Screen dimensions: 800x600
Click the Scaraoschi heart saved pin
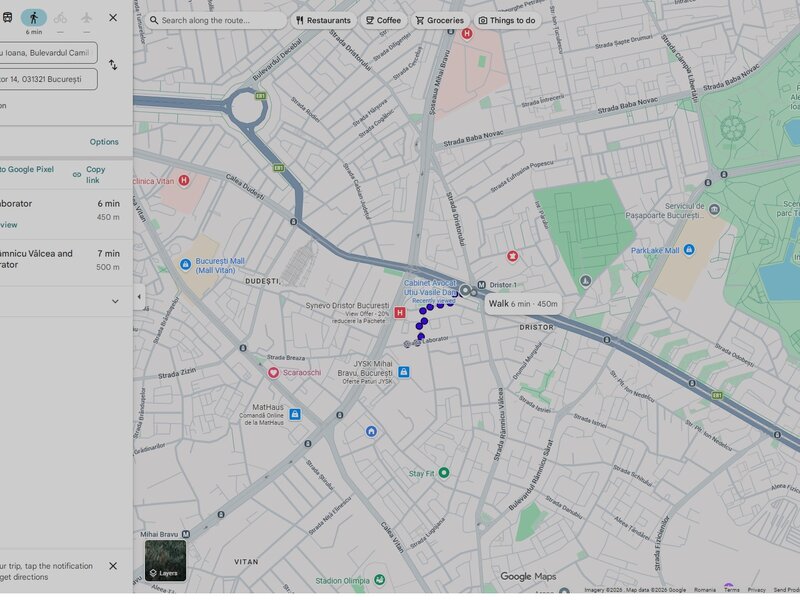273,373
